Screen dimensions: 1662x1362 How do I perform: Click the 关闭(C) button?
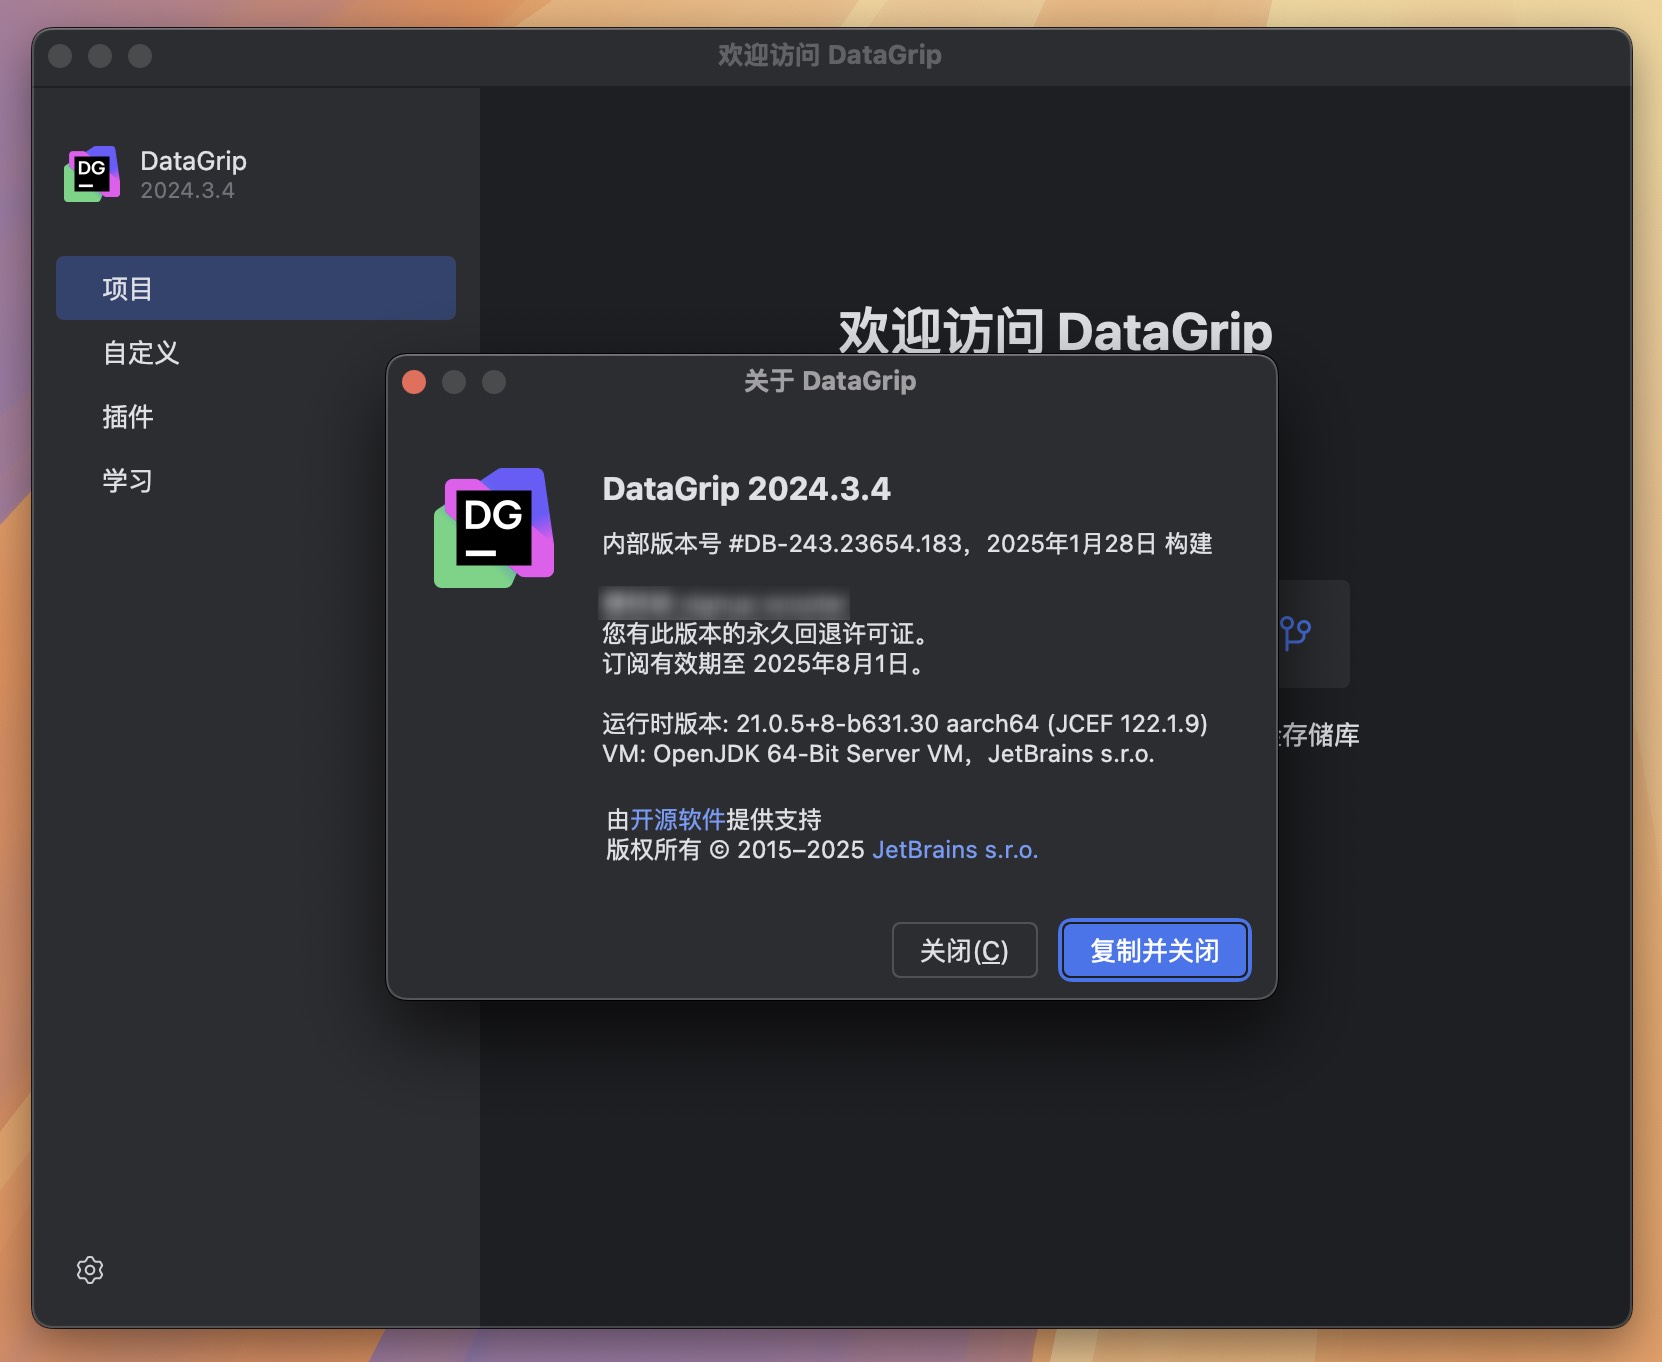coord(964,950)
